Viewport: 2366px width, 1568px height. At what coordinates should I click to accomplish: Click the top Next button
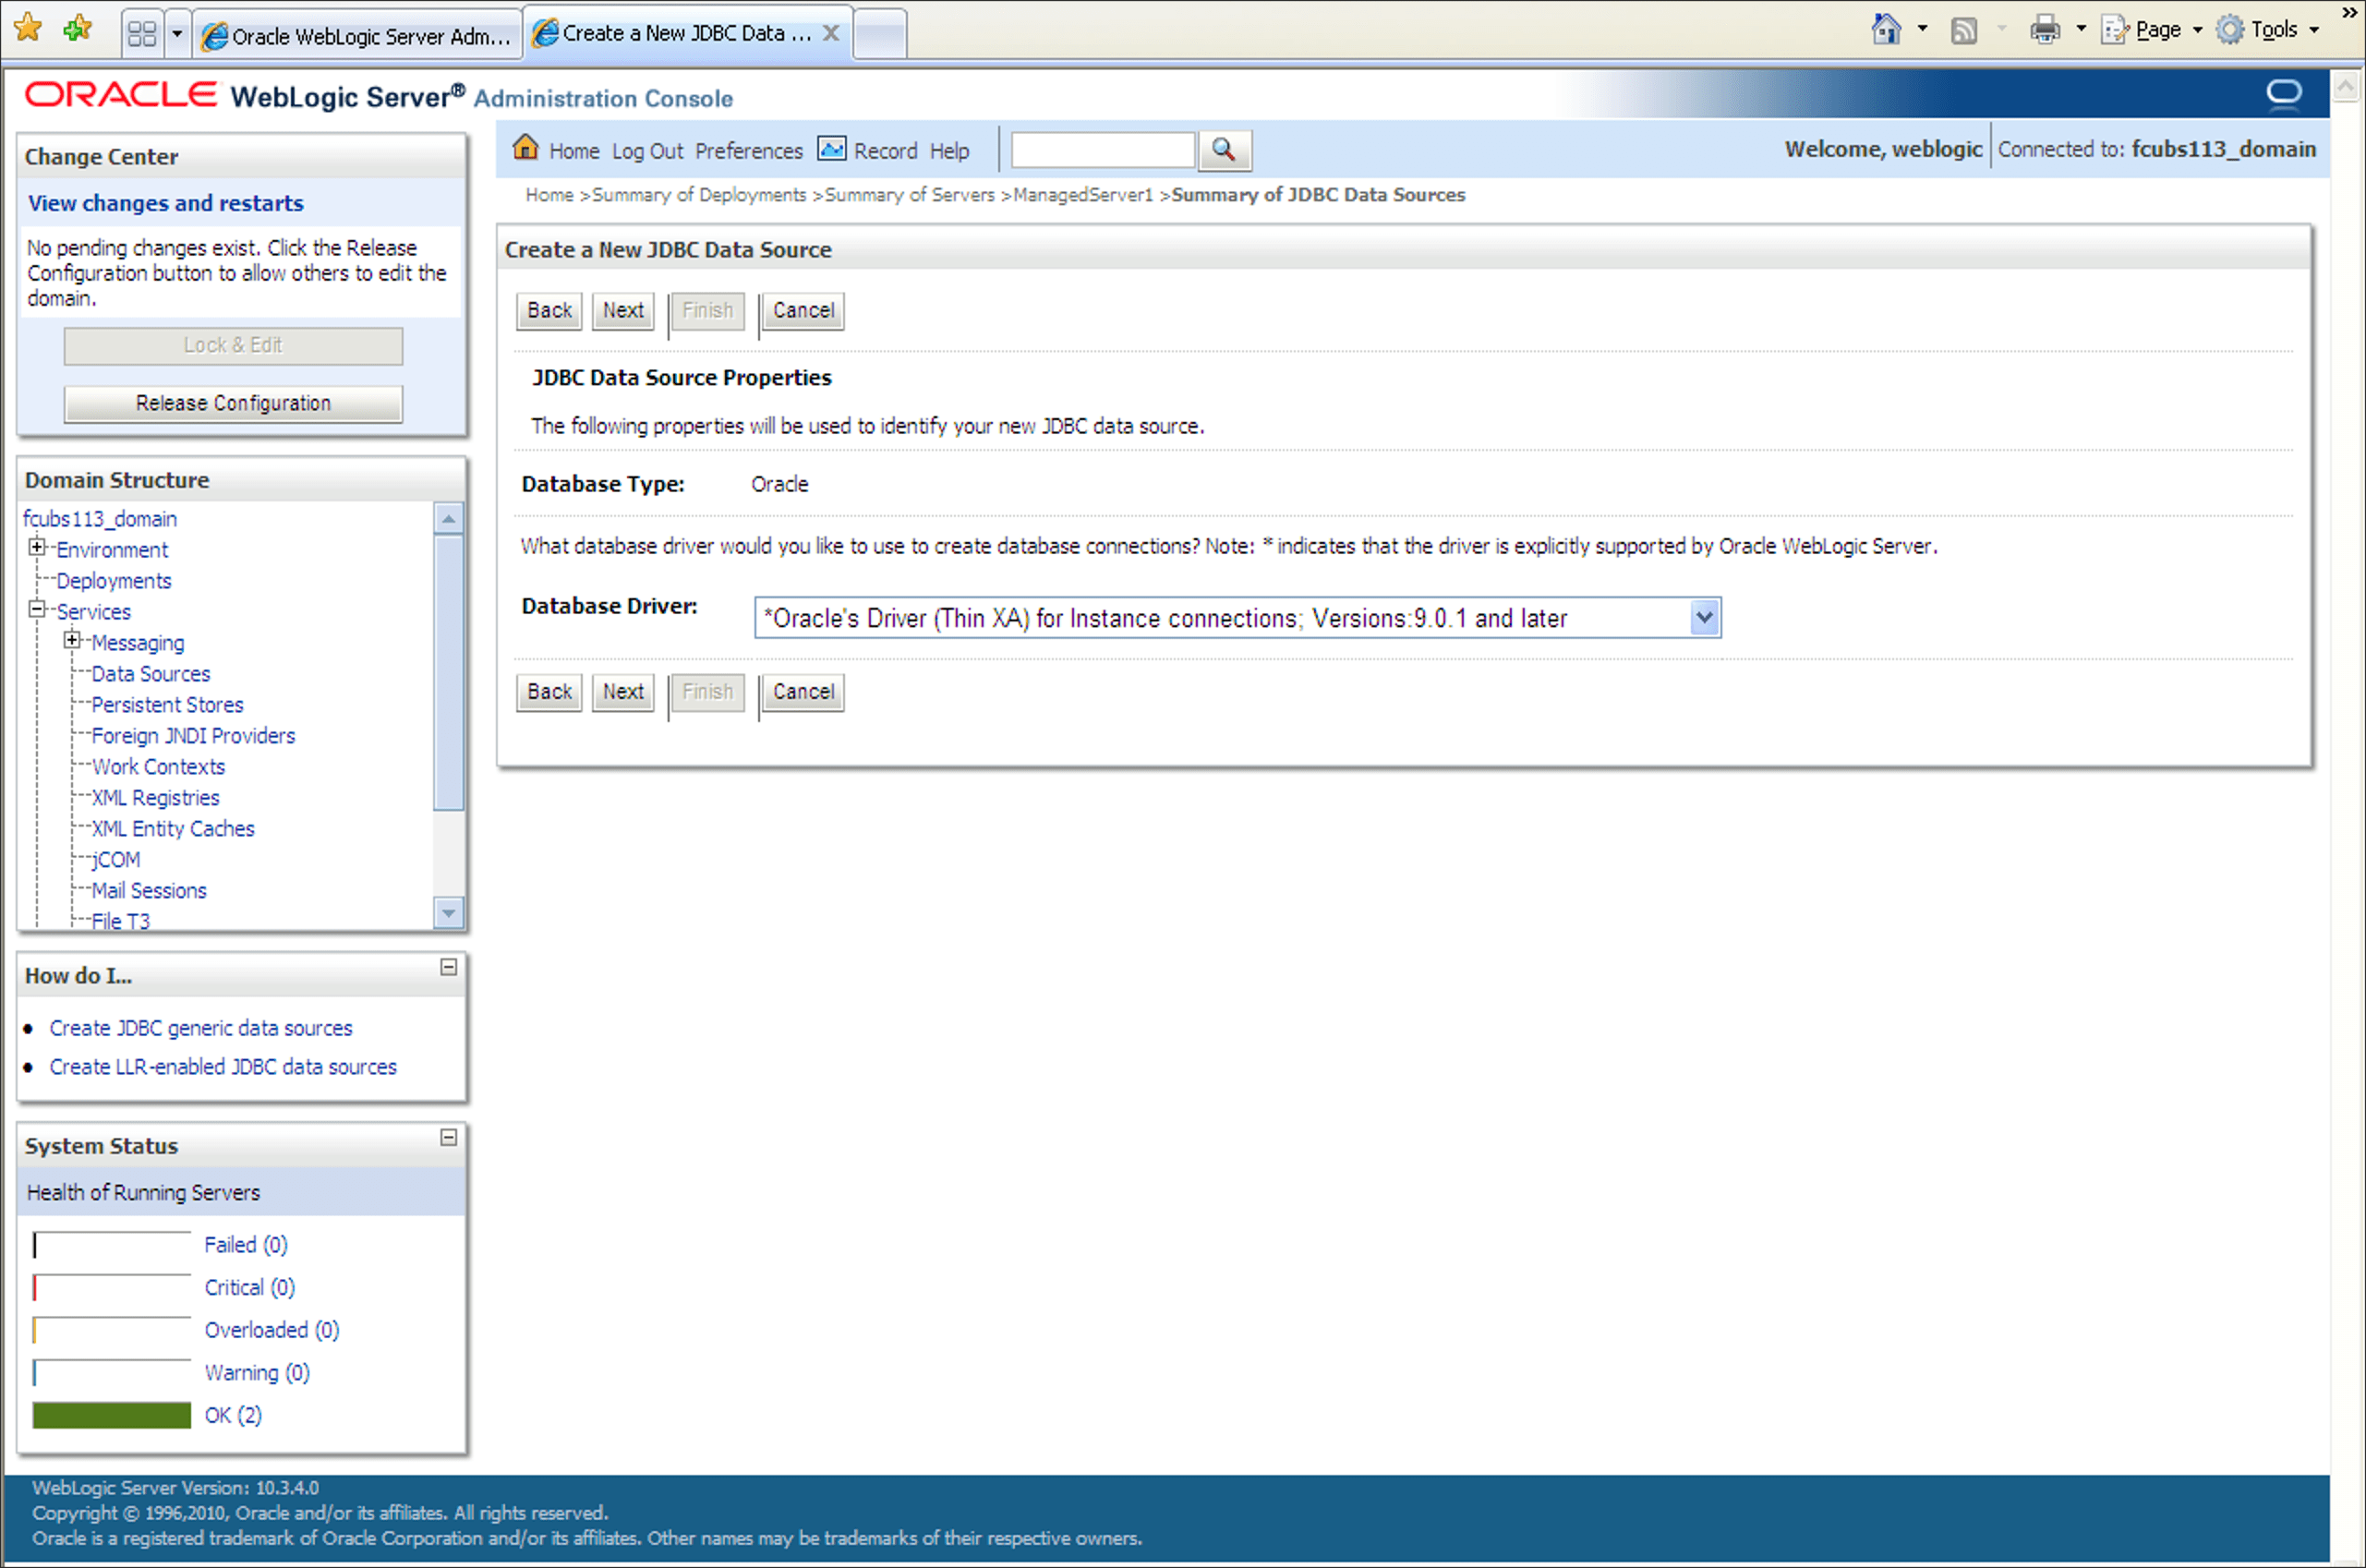click(x=622, y=310)
